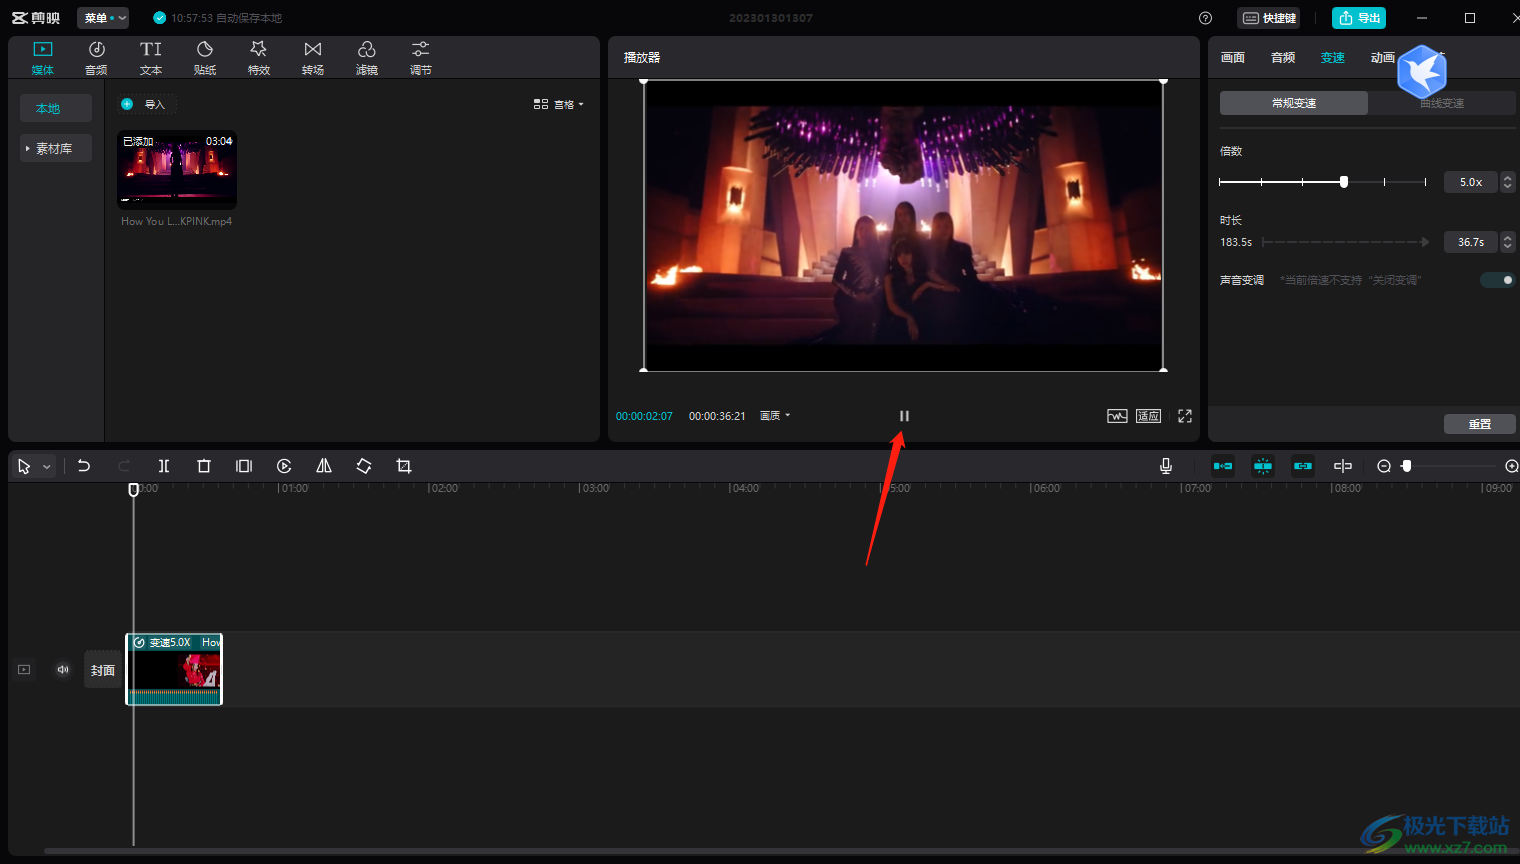Open the 调节 adjustment panel
Viewport: 1520px width, 864px height.
tap(421, 58)
